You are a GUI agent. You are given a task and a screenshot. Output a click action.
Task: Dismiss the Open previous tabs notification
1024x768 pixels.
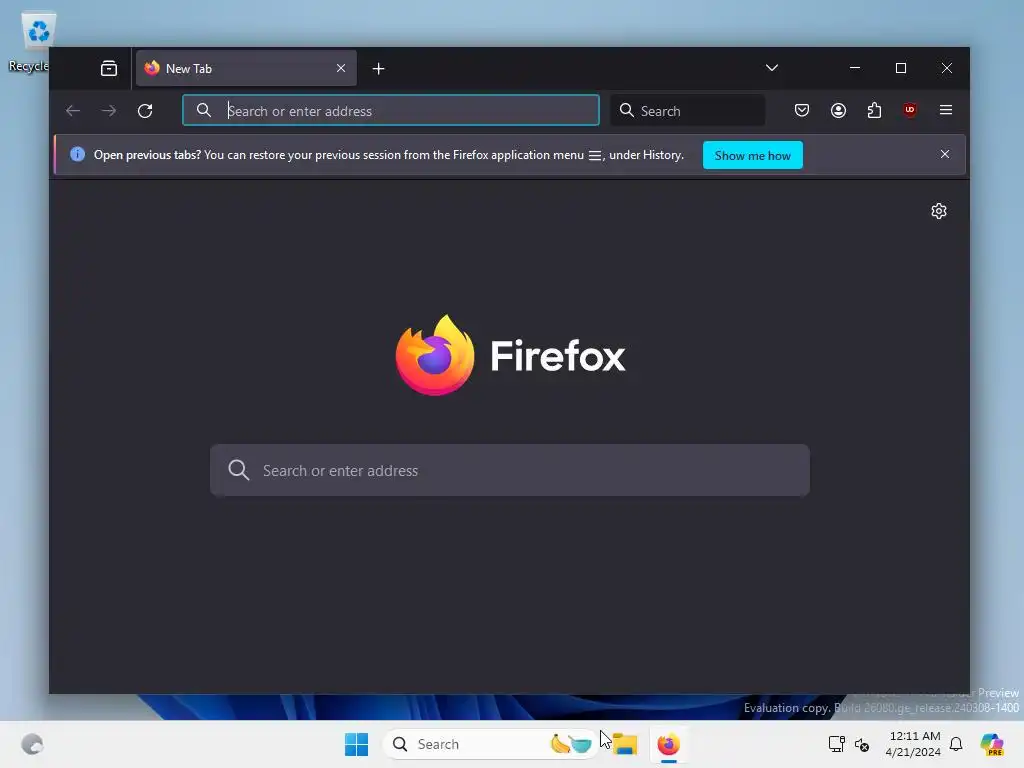click(944, 154)
